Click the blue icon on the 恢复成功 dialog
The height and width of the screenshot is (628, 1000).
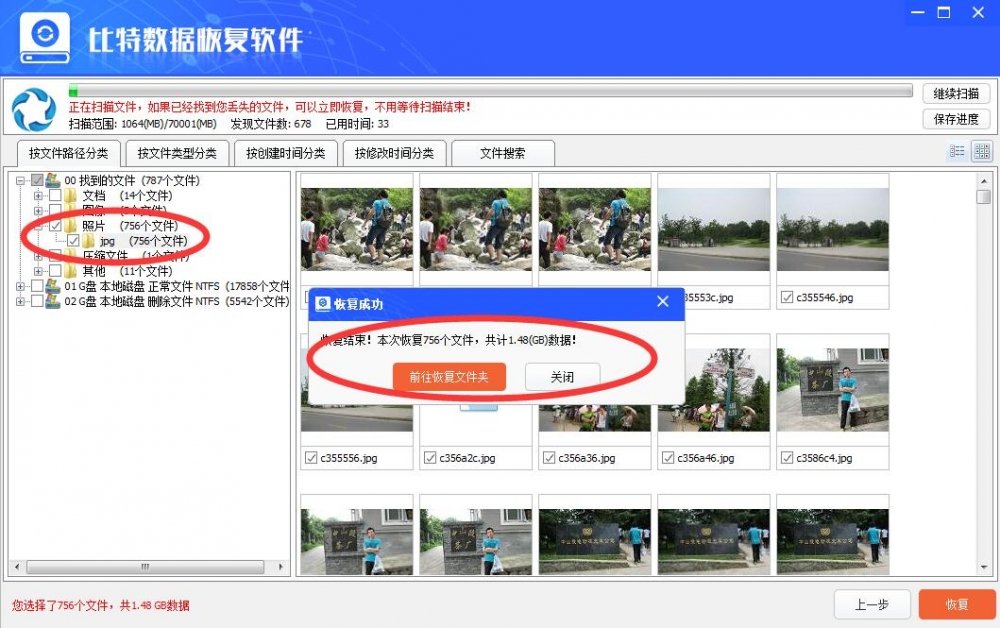(322, 302)
